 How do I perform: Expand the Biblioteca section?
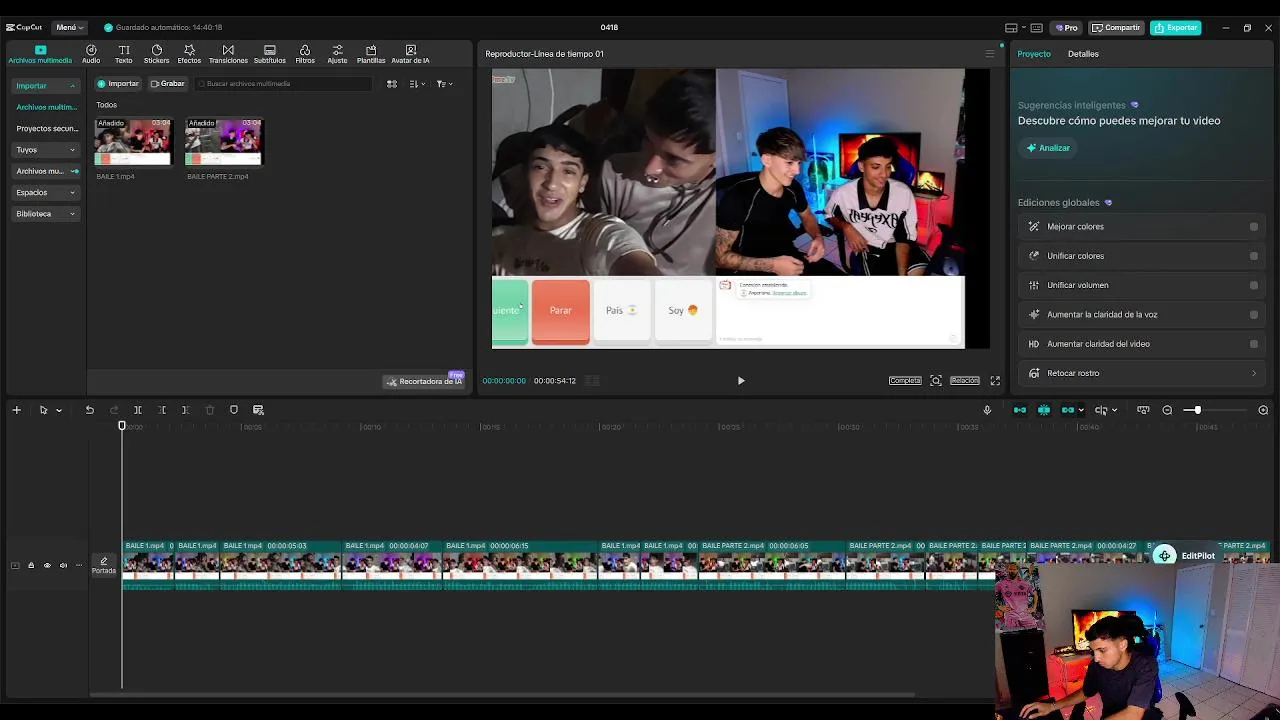(72, 214)
